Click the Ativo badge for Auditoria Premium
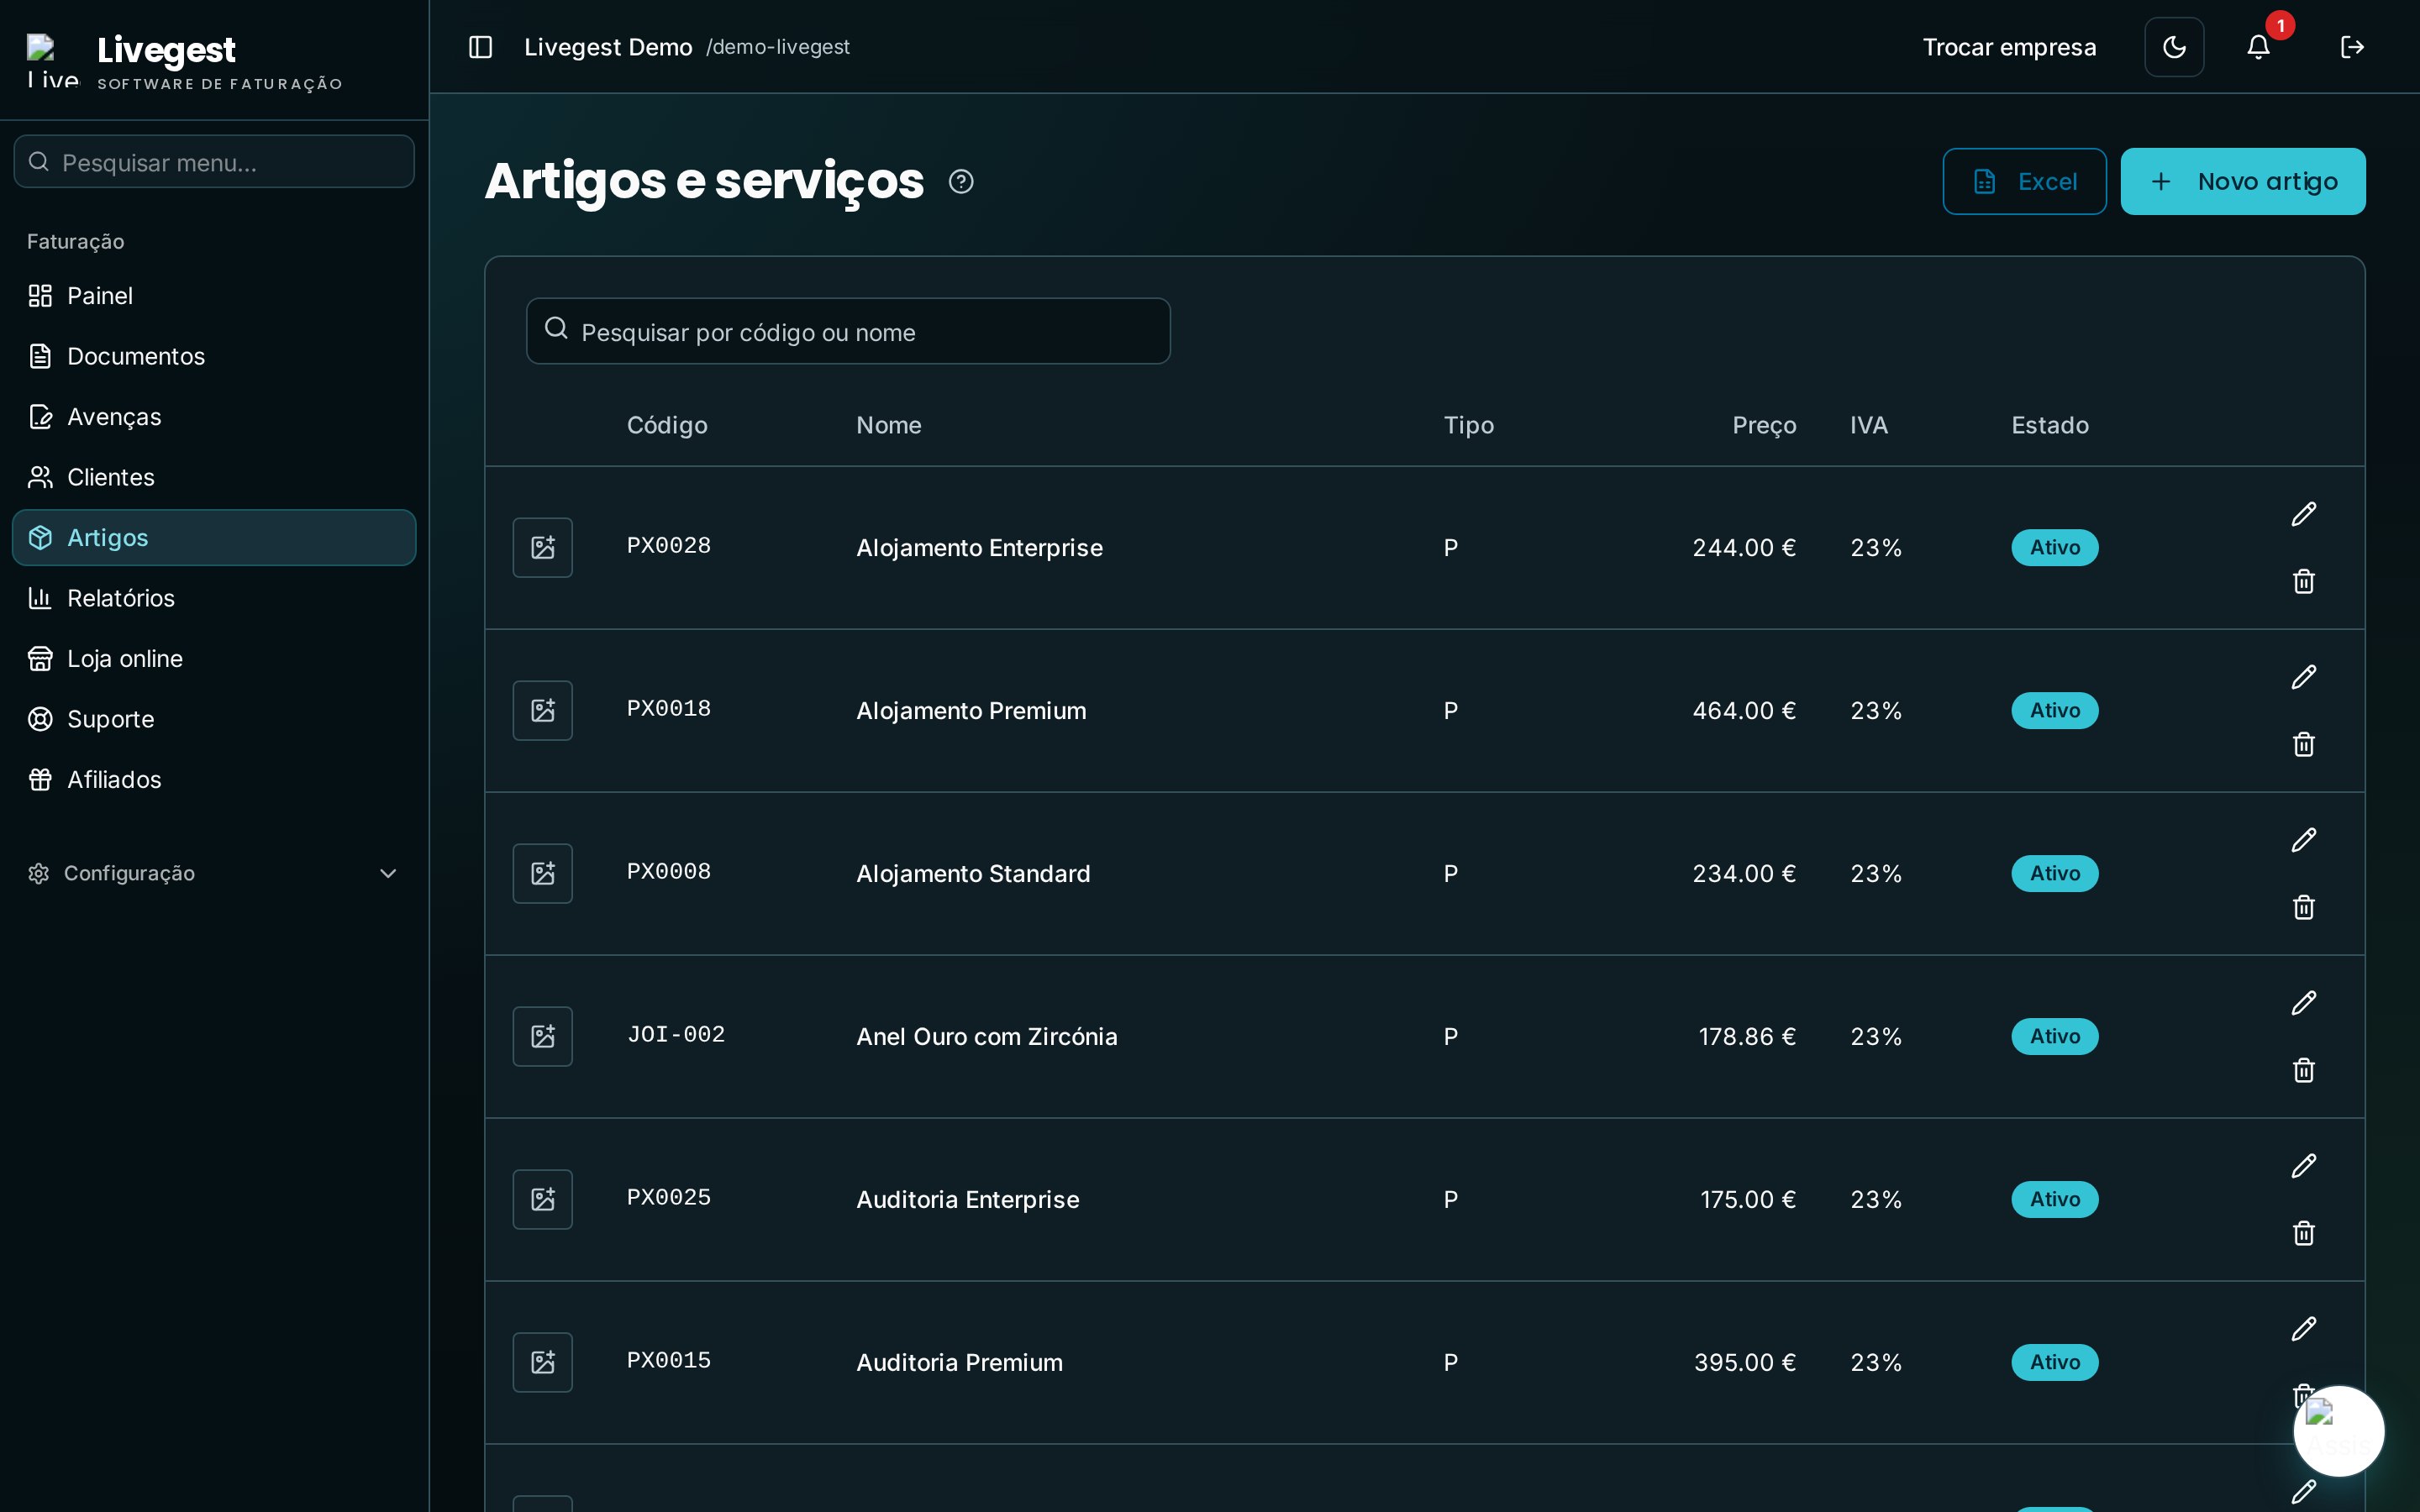The image size is (2420, 1512). (2055, 1362)
